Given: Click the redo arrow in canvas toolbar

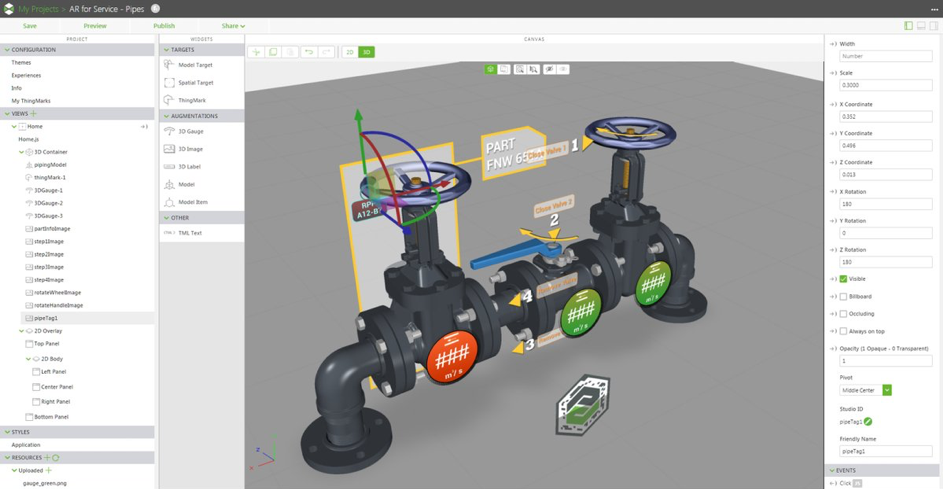Looking at the screenshot, I should tap(326, 52).
